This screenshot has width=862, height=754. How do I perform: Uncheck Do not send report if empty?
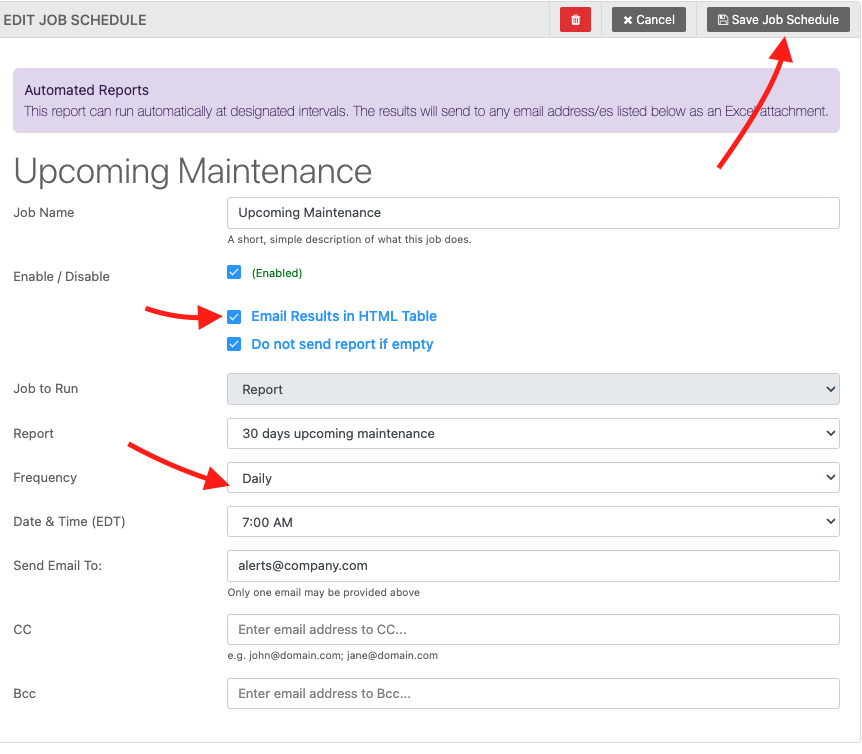coord(233,344)
